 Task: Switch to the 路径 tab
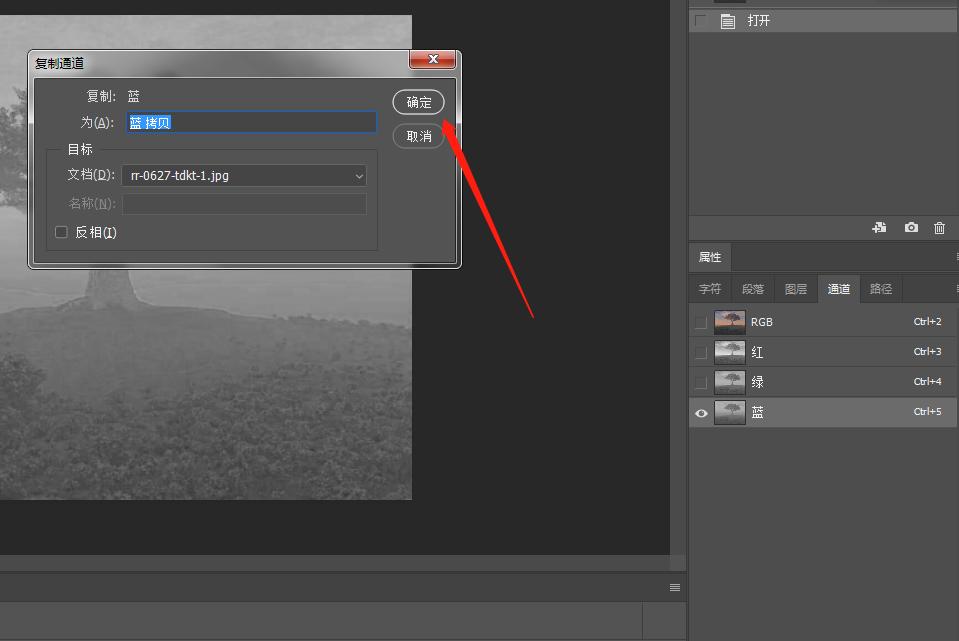pyautogui.click(x=881, y=289)
